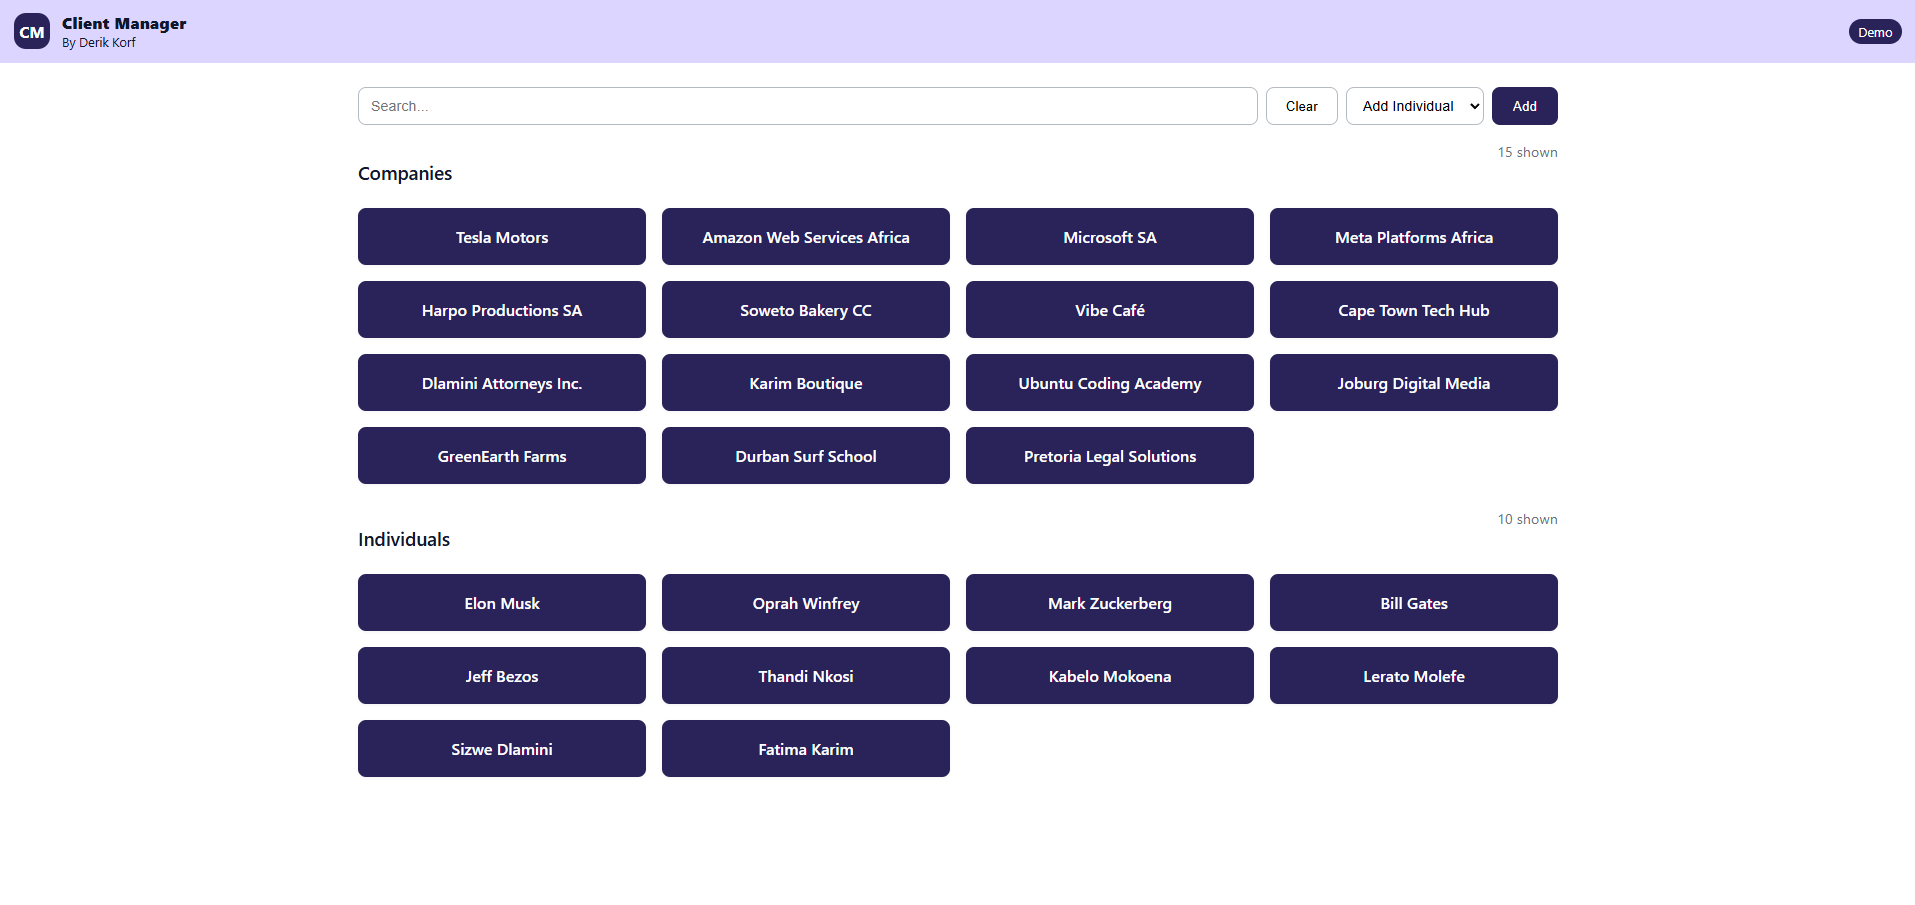Open Soweto Bakery CC card
1915x905 pixels.
pyautogui.click(x=806, y=310)
